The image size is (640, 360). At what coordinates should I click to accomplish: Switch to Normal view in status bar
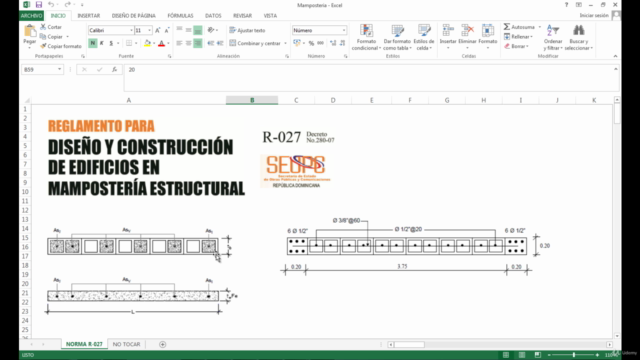506,355
